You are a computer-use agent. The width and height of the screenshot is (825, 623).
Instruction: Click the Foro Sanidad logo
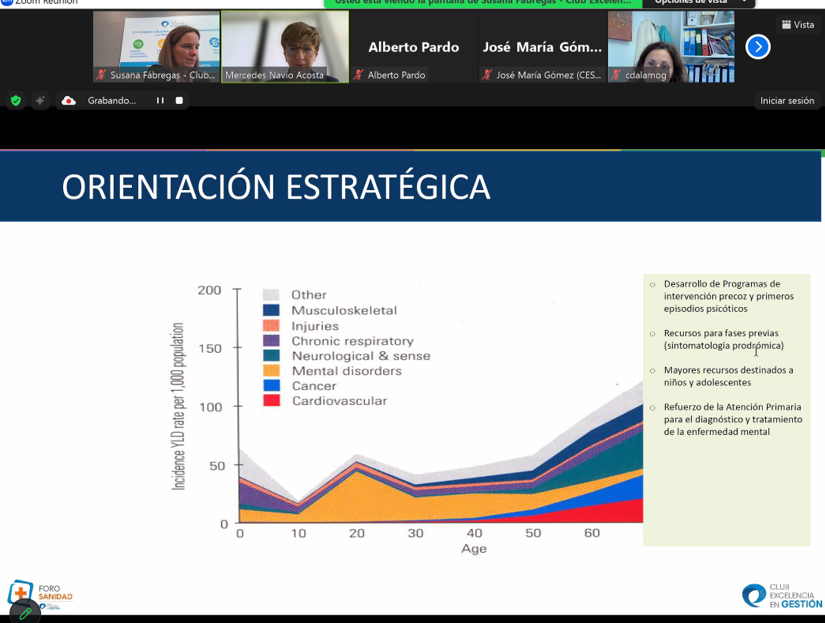point(40,595)
